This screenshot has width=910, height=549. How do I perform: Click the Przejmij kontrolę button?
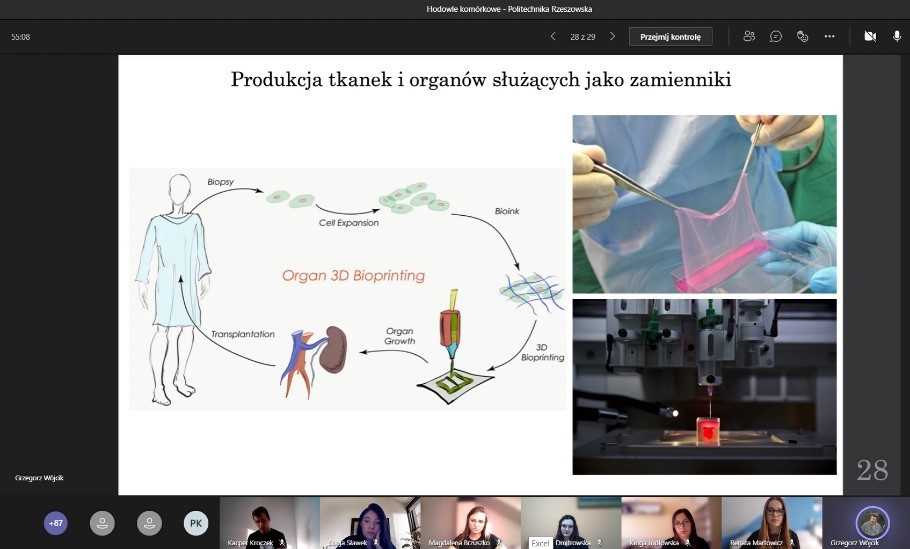click(670, 36)
